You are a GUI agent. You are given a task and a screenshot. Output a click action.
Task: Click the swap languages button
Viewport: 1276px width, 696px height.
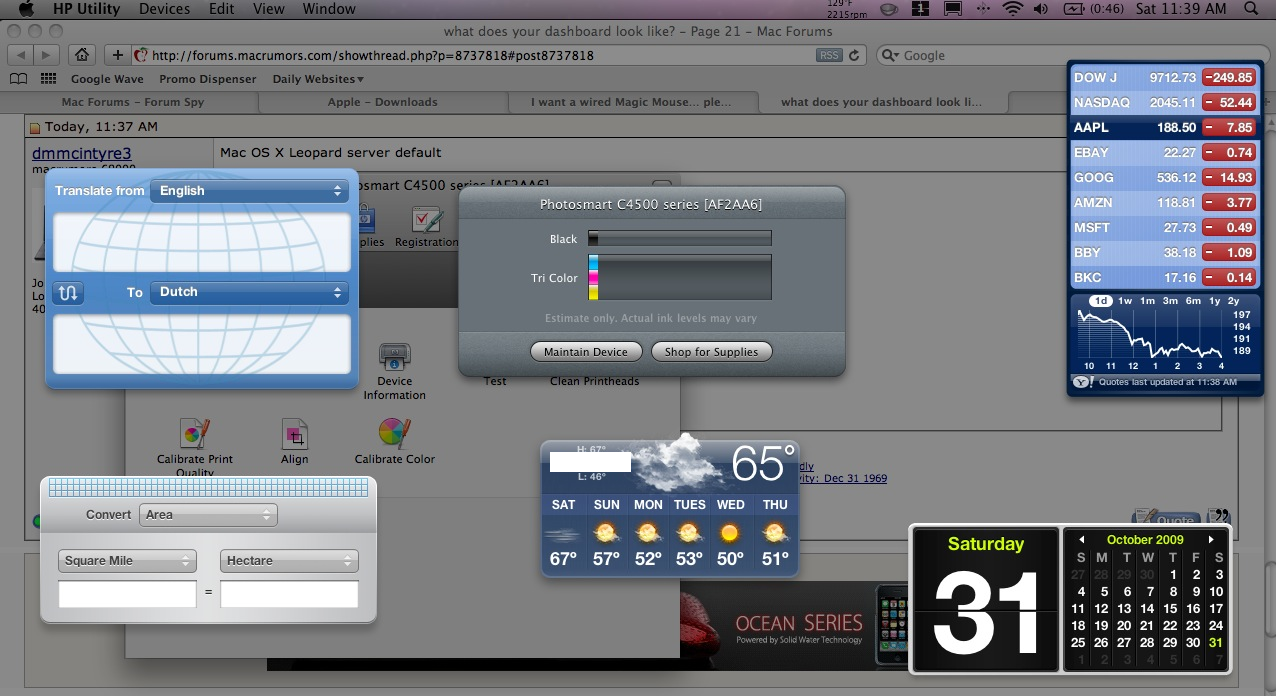(x=69, y=293)
